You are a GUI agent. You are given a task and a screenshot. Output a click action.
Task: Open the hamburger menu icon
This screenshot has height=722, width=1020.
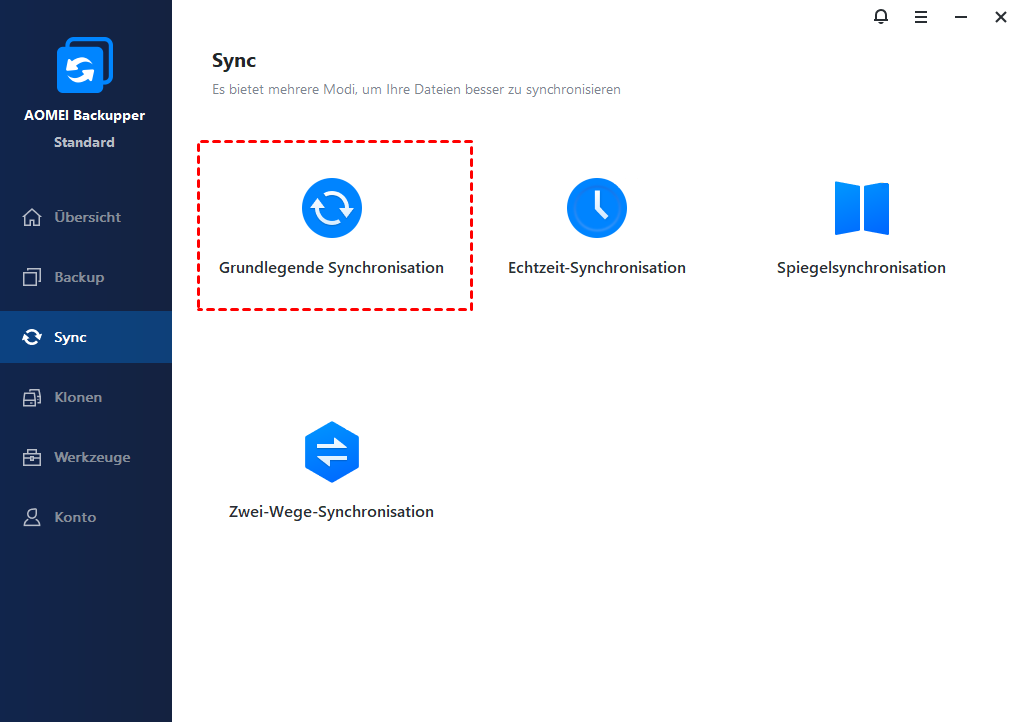coord(921,17)
